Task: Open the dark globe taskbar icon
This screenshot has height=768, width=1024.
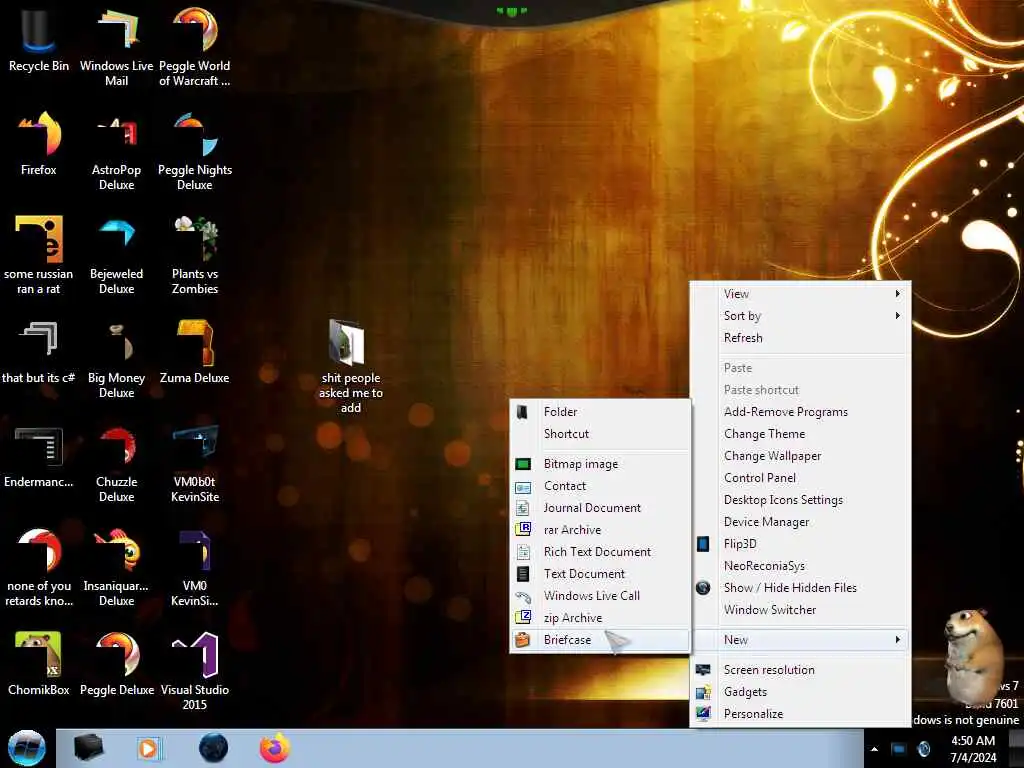Action: 213,748
